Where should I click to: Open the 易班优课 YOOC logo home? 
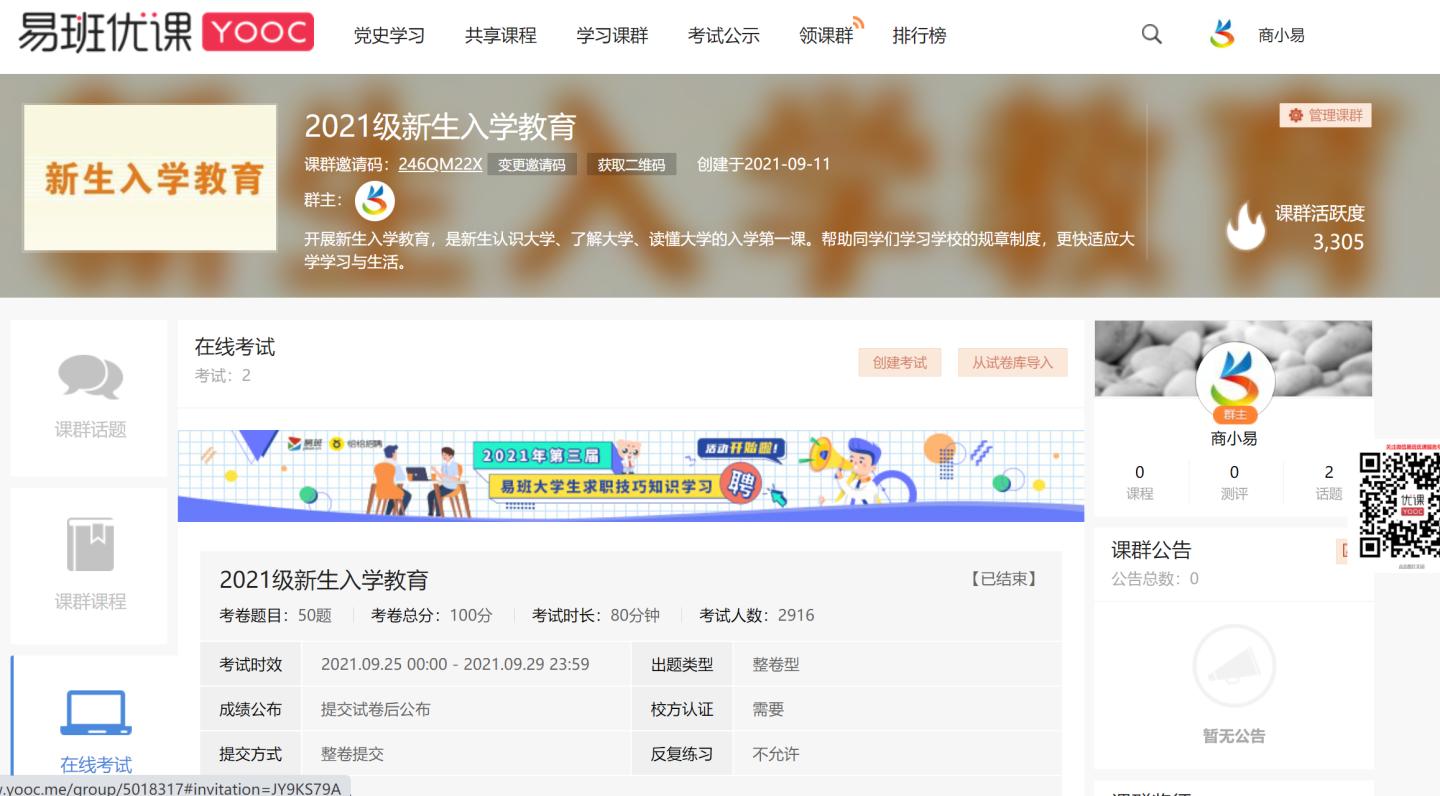(x=166, y=33)
